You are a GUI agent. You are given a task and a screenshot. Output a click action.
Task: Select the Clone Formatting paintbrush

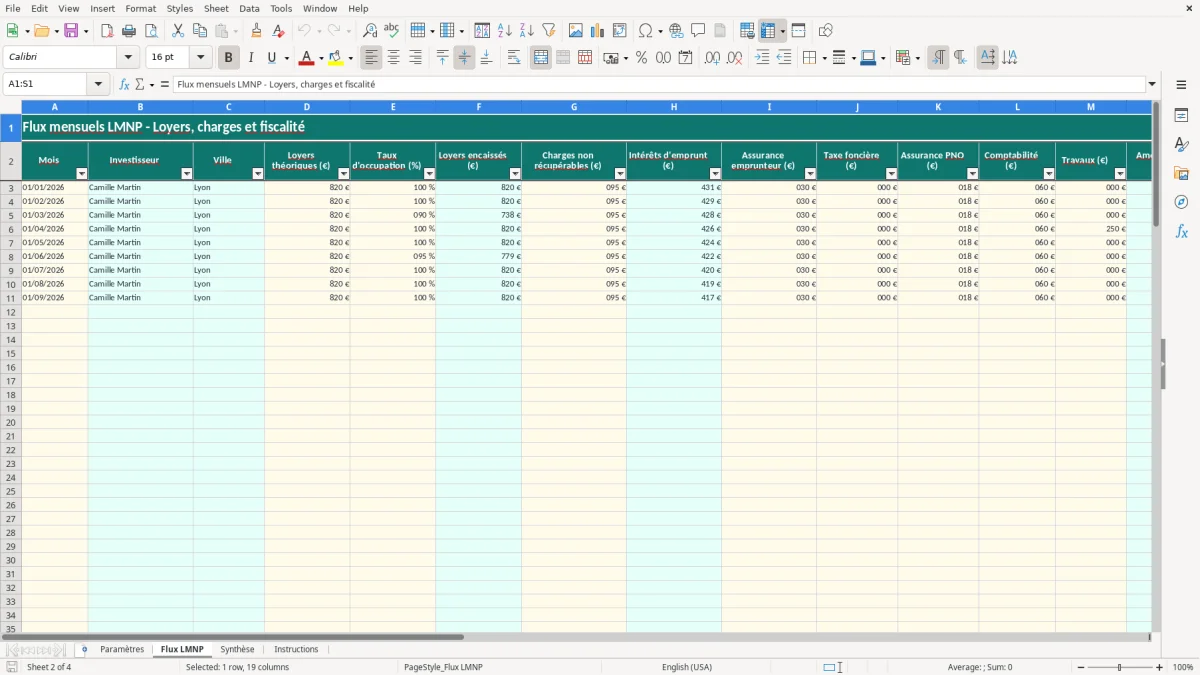coord(257,31)
